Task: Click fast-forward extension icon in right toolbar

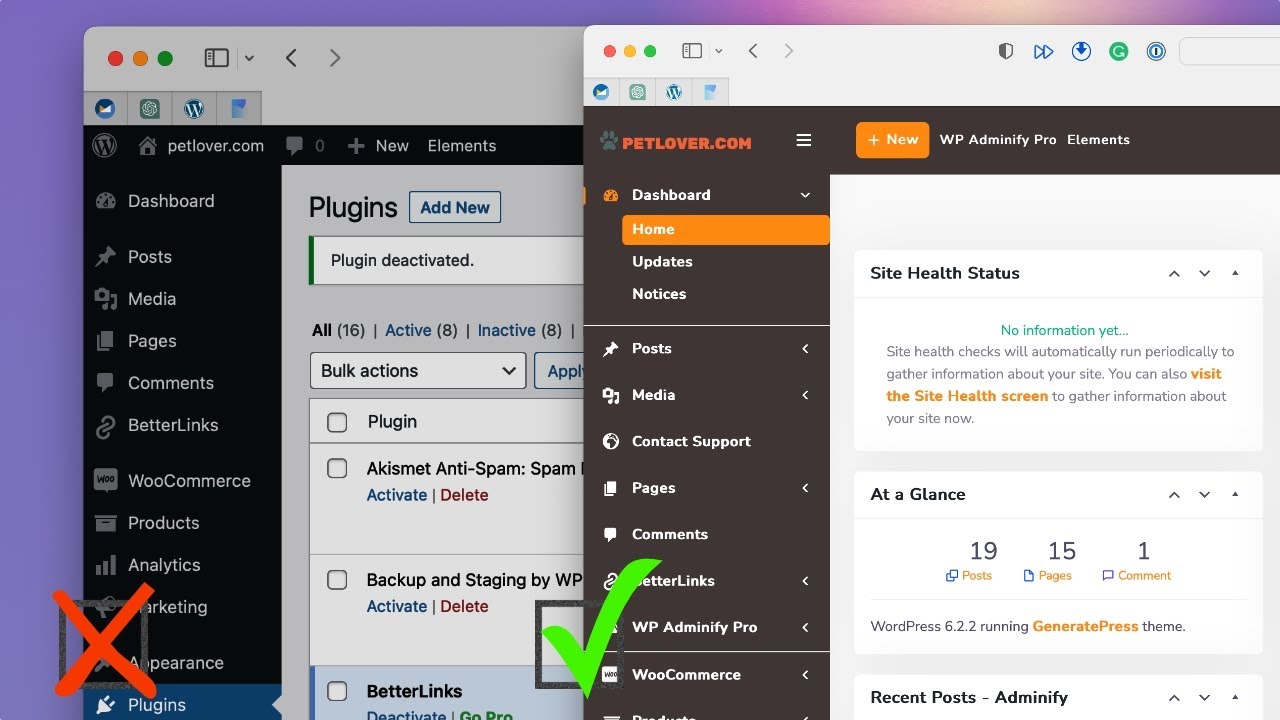Action: tap(1043, 51)
